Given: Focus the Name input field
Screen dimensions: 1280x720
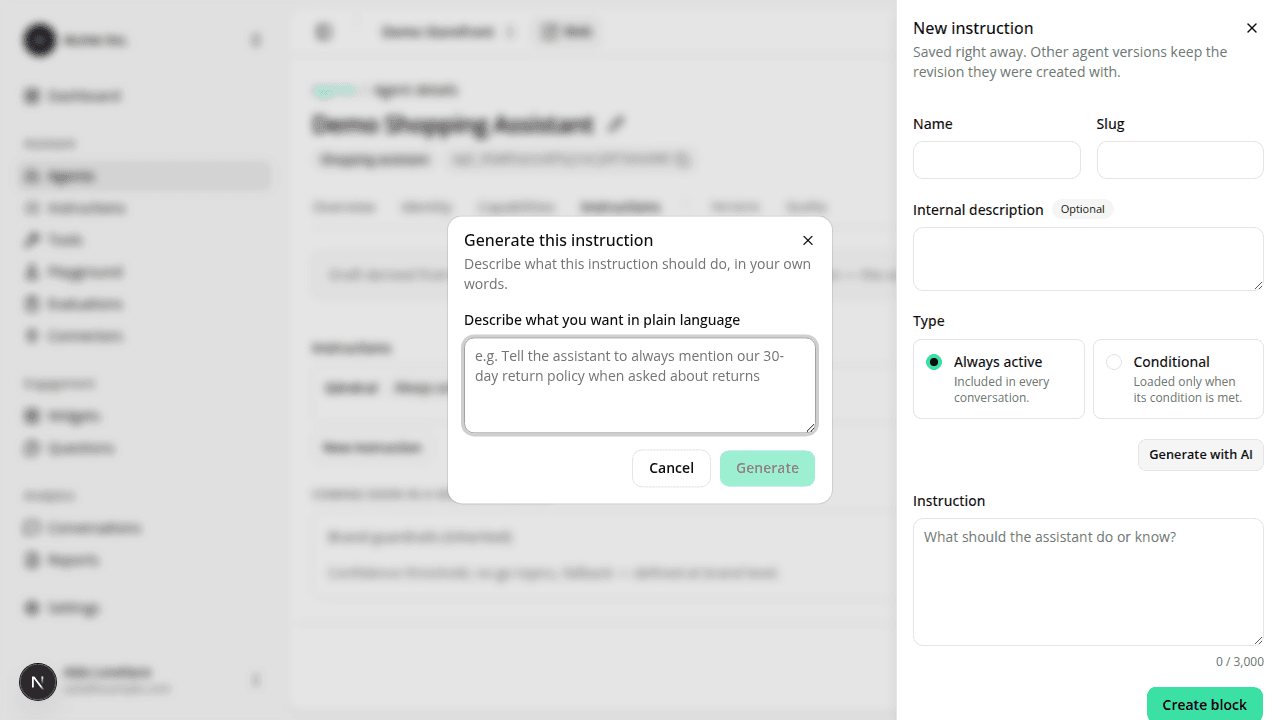Looking at the screenshot, I should coord(997,160).
